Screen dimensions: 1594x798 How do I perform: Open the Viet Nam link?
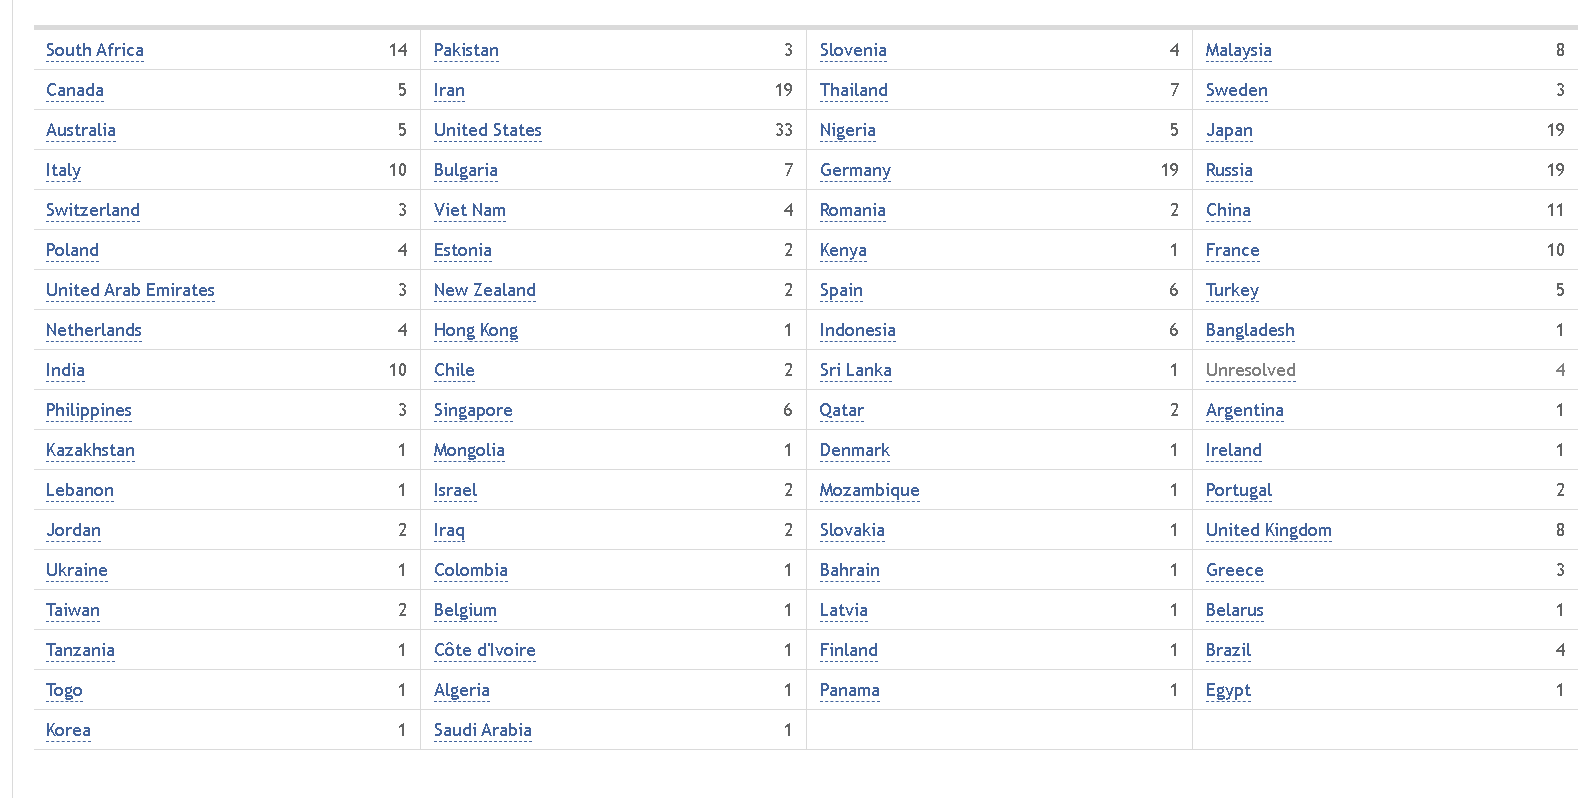point(469,210)
